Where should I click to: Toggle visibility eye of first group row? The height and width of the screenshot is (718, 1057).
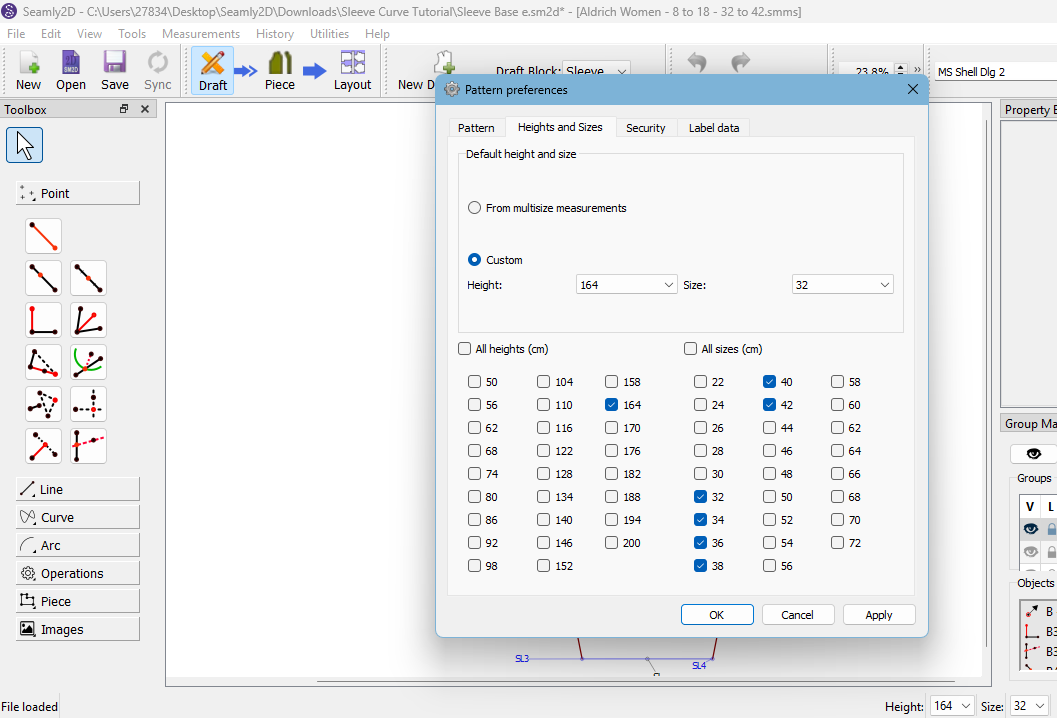click(x=1030, y=529)
